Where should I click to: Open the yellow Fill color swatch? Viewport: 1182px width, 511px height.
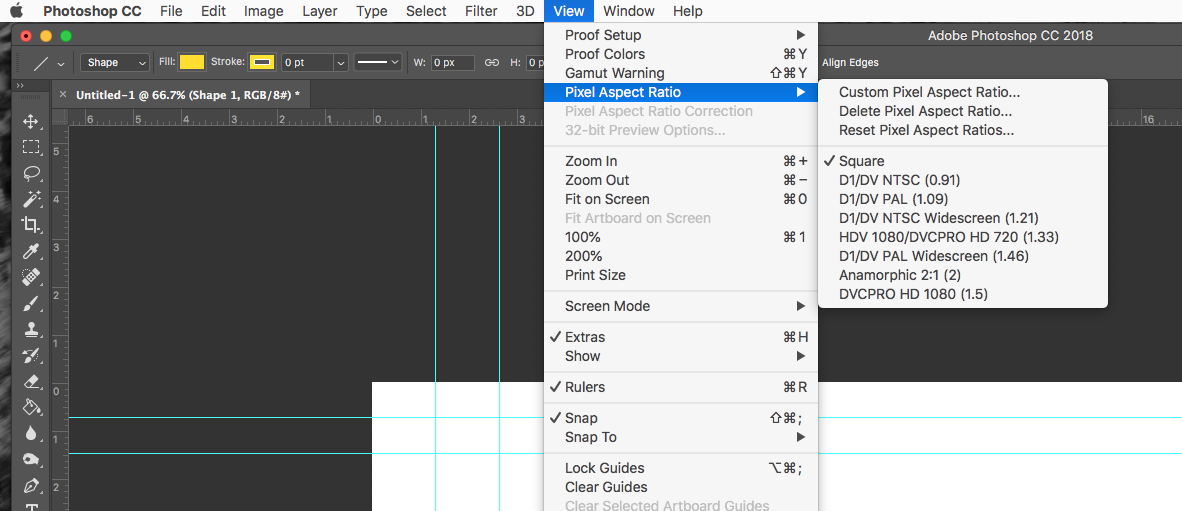click(191, 63)
